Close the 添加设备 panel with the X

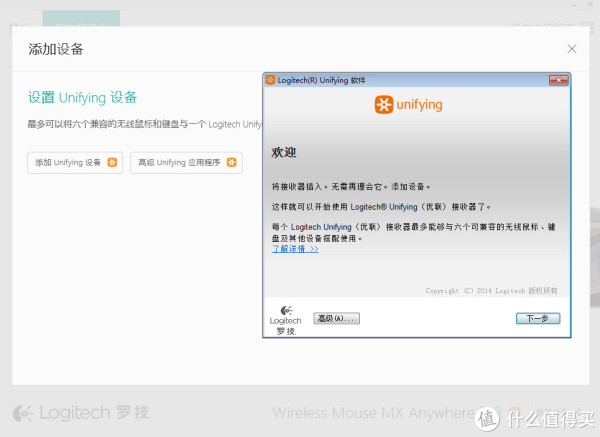[572, 49]
